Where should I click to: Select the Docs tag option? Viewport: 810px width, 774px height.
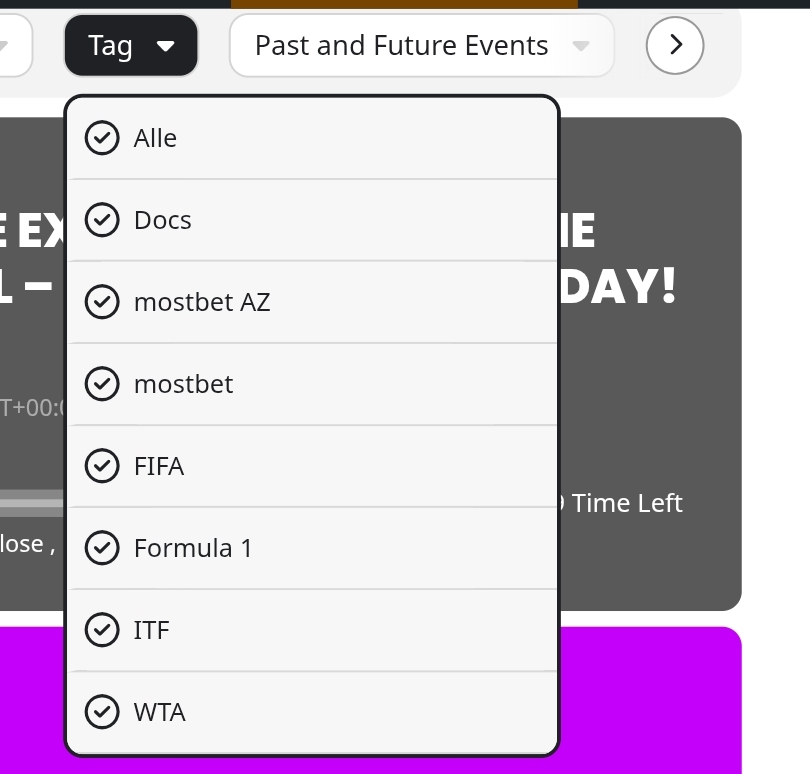[x=163, y=220]
